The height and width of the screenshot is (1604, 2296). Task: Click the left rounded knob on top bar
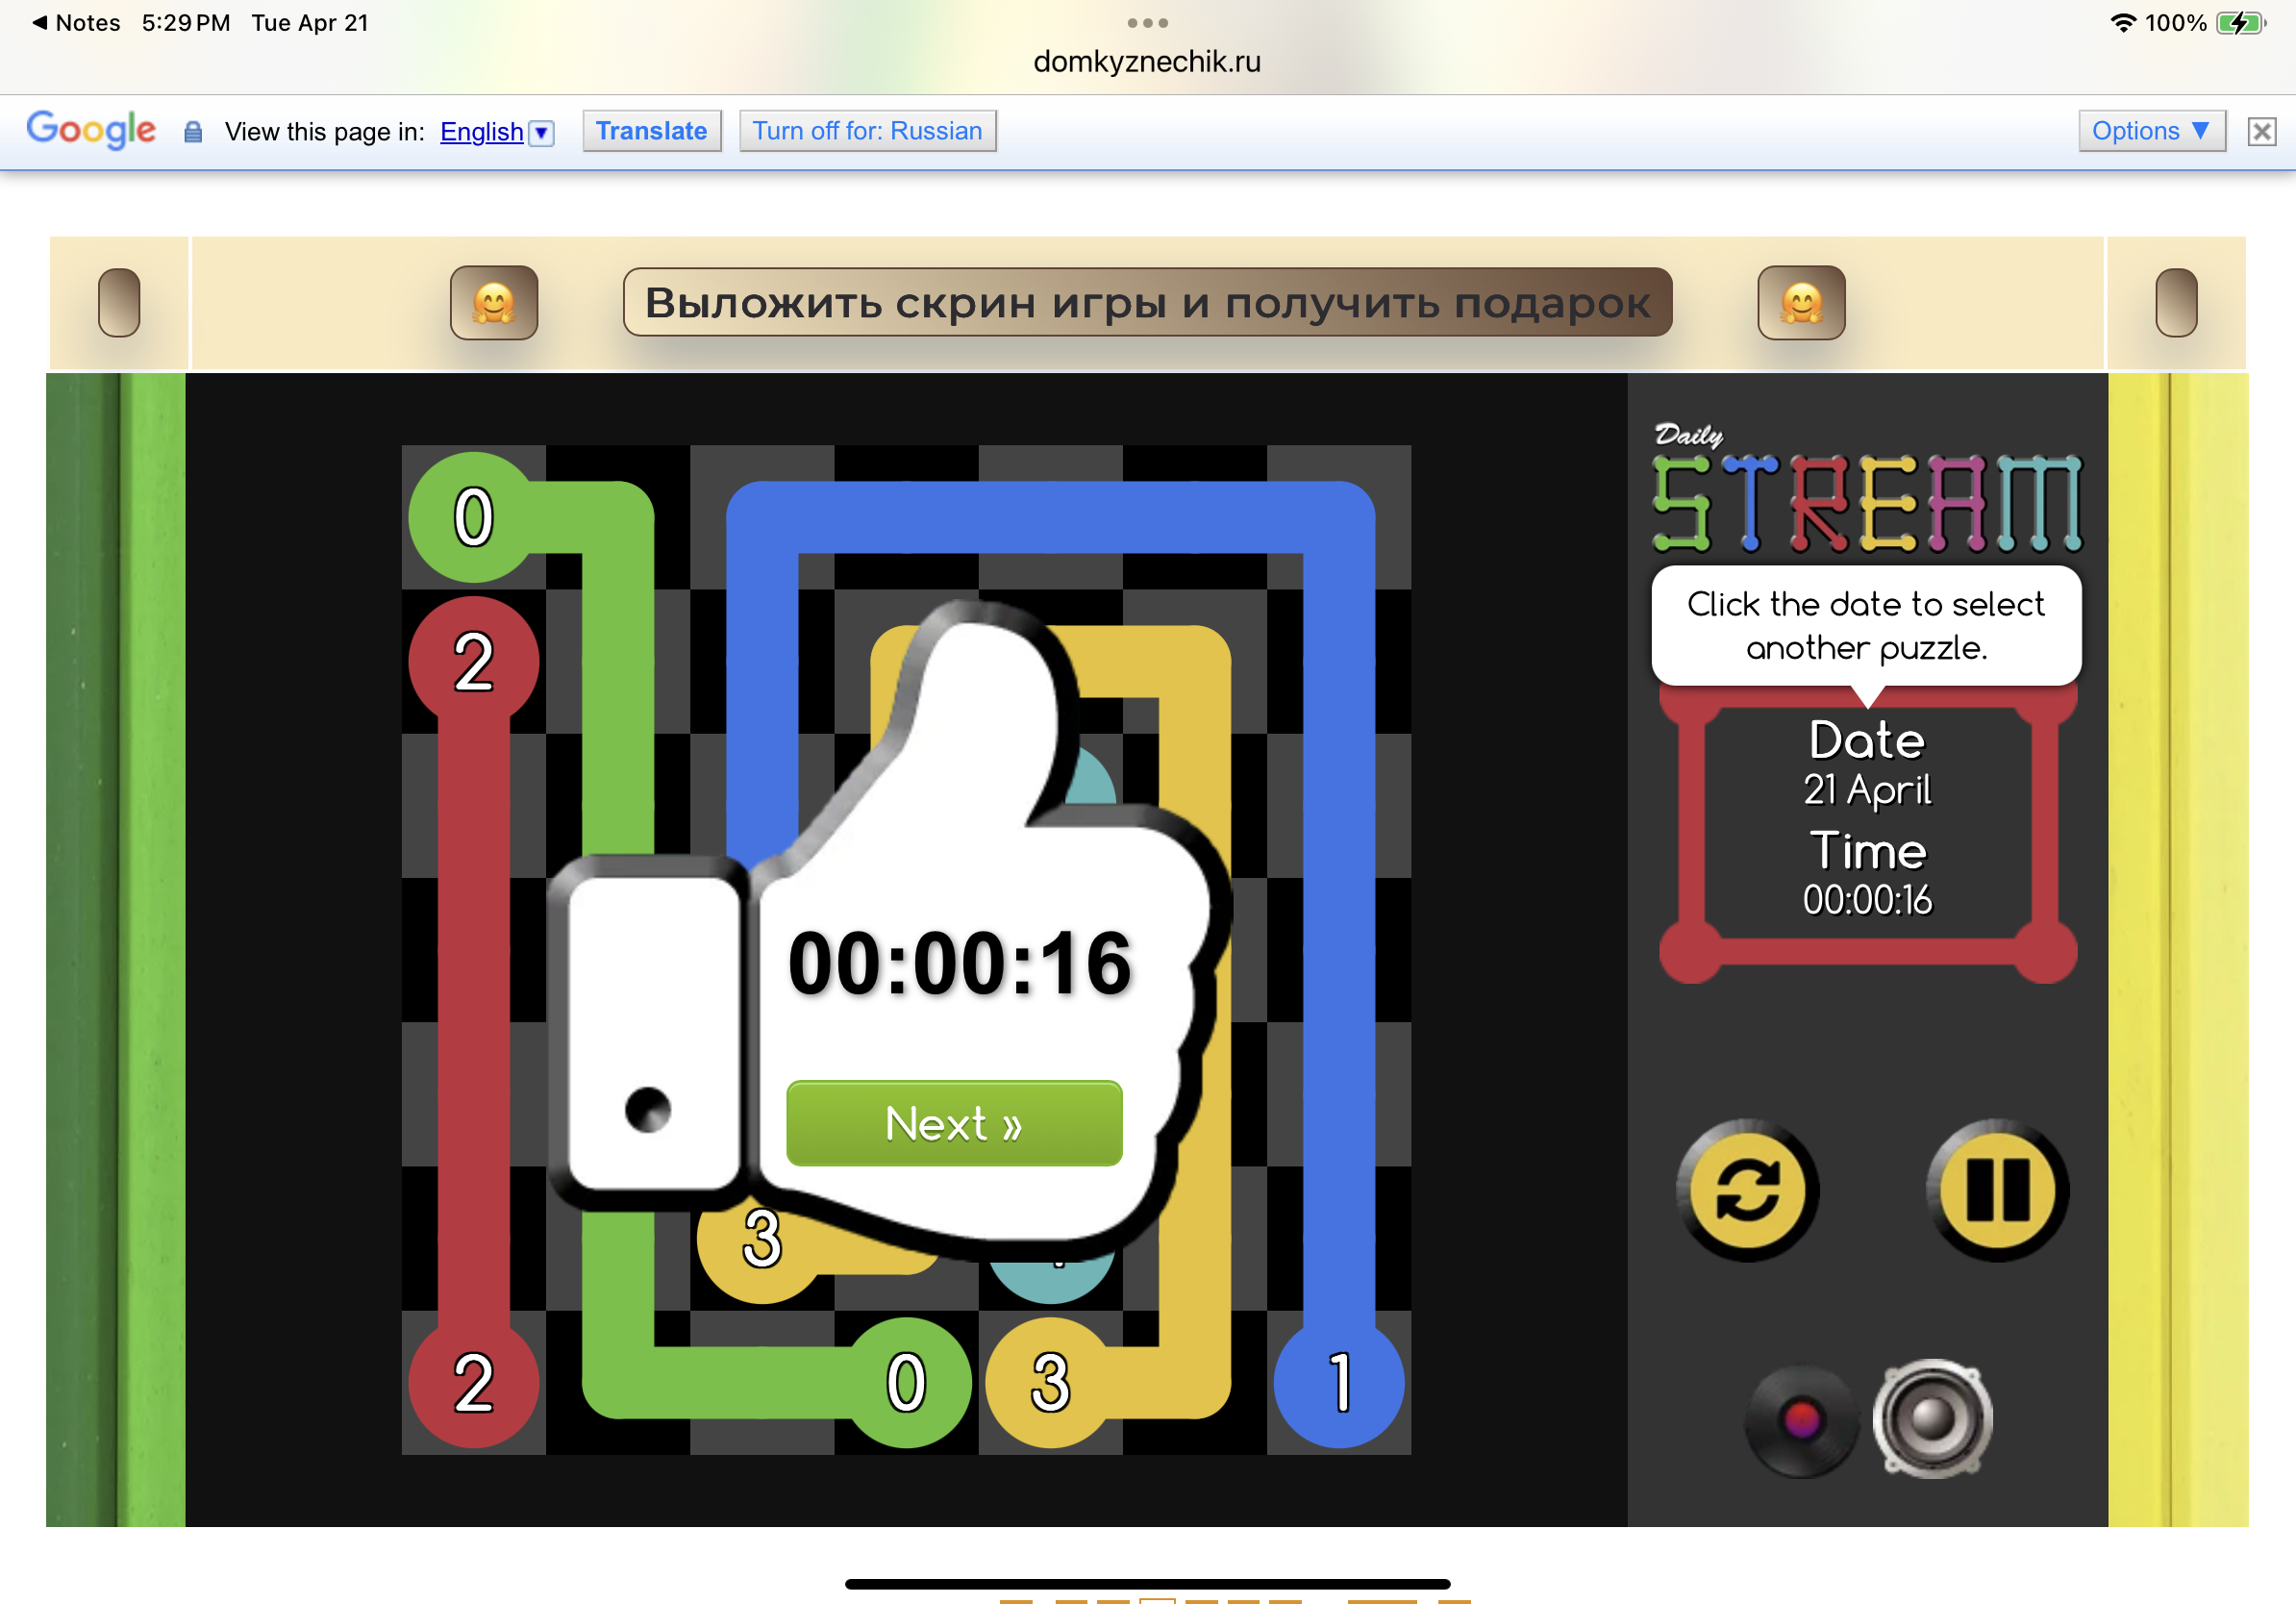point(119,303)
